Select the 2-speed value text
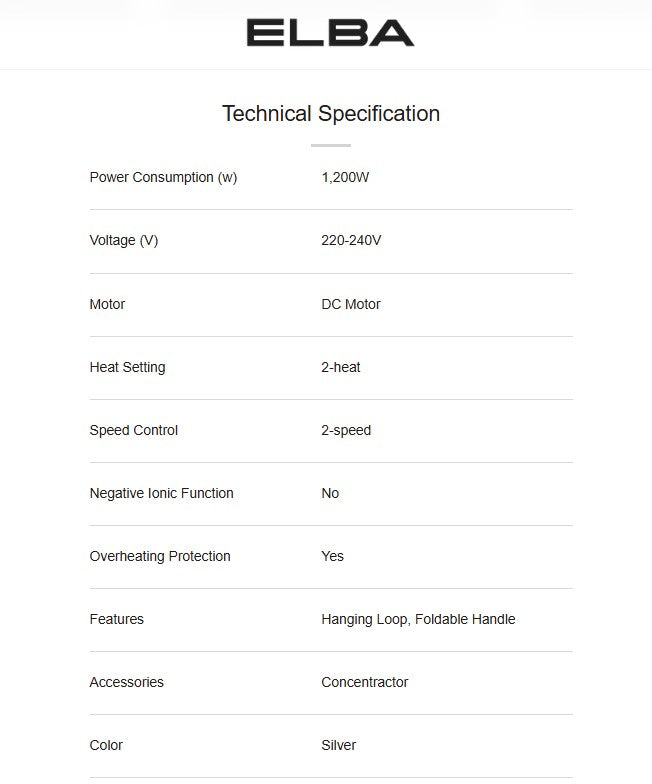 pyautogui.click(x=346, y=430)
